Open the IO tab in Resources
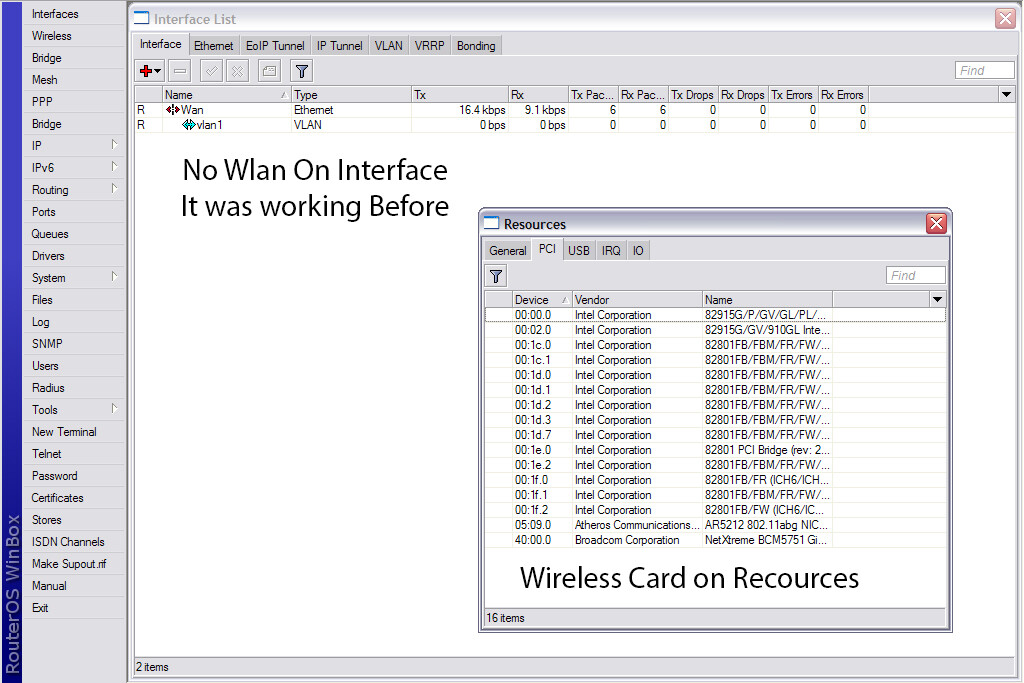The image size is (1024, 683). [x=638, y=251]
